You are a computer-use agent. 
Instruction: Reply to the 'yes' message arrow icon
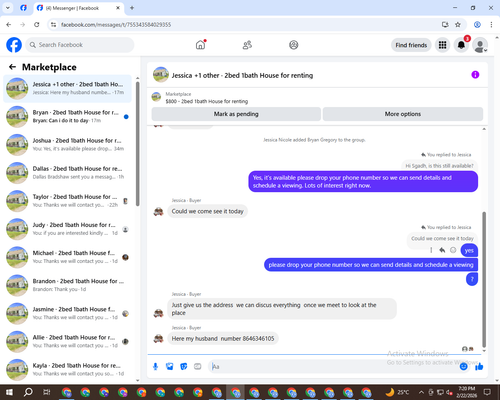442,250
